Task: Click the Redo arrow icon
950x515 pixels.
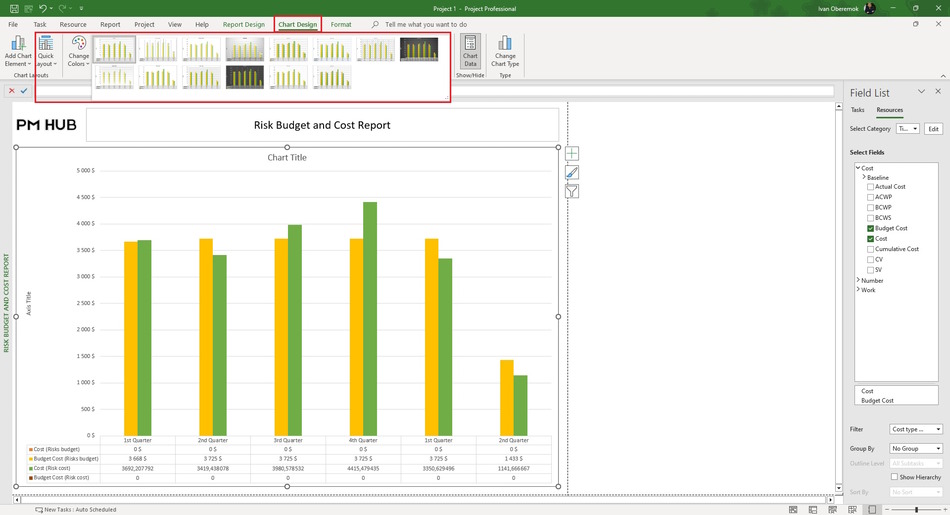Action: pos(62,8)
